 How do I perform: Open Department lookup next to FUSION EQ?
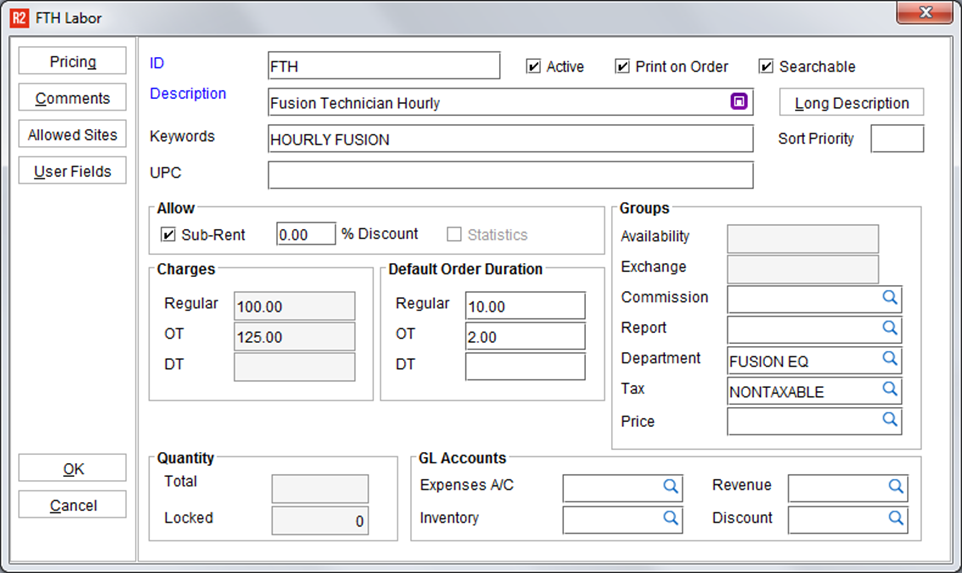[889, 359]
